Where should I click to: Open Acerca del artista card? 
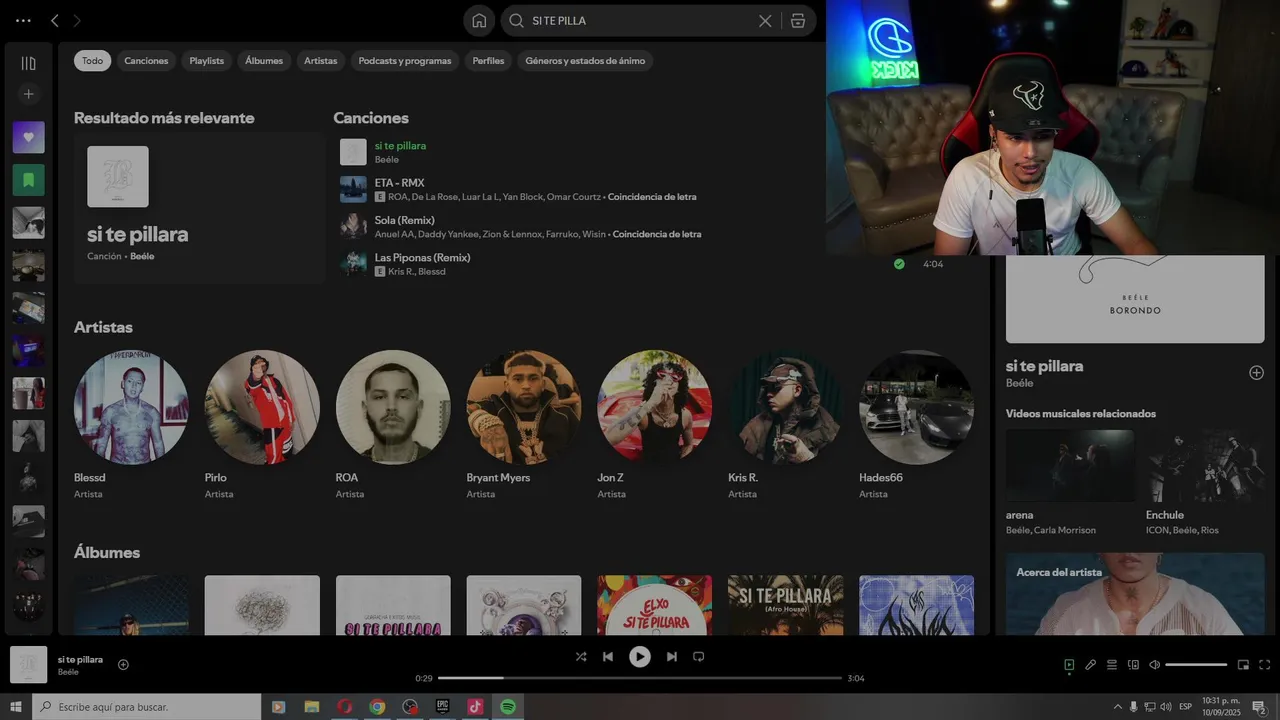(1135, 594)
